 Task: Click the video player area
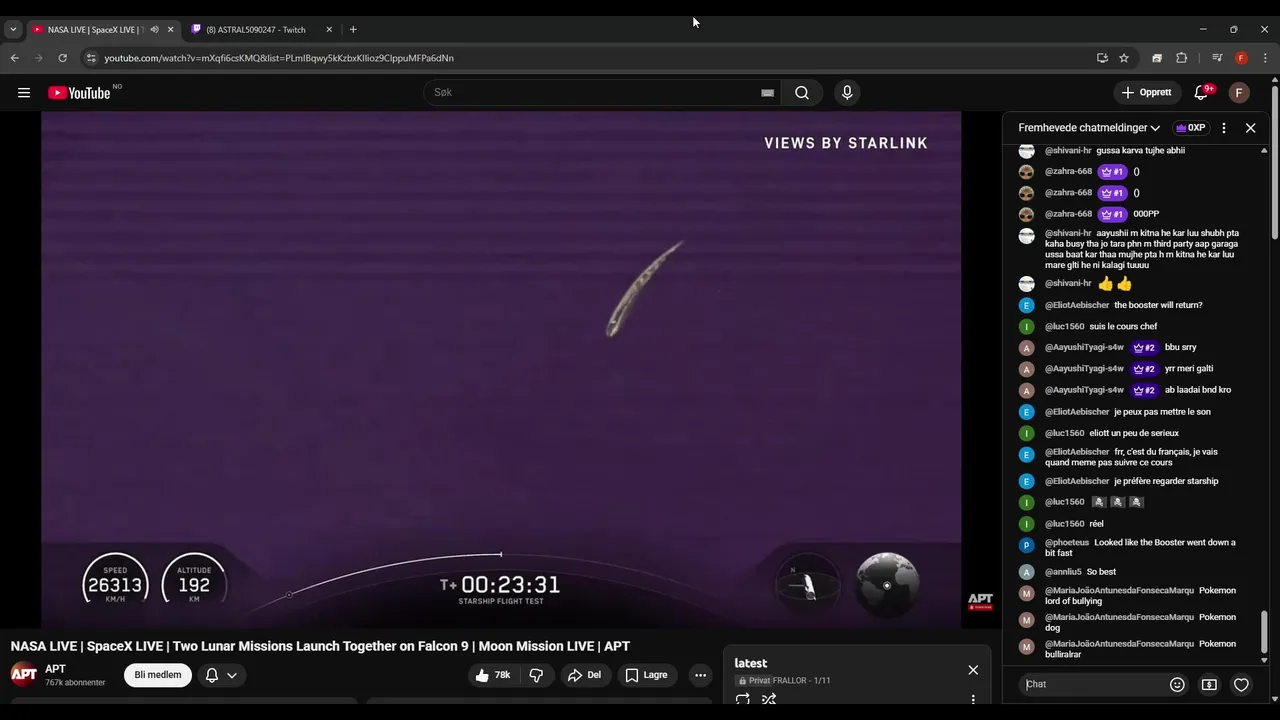pos(501,369)
